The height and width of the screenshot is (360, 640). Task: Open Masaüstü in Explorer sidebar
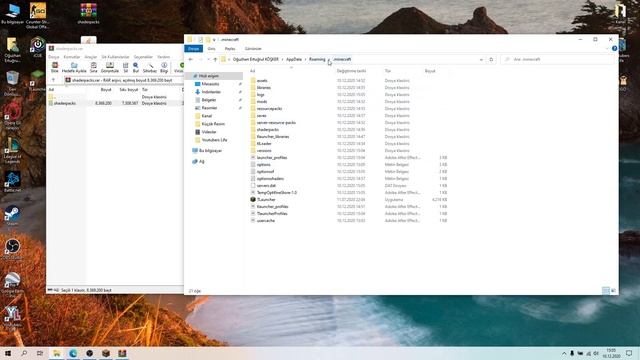point(211,84)
